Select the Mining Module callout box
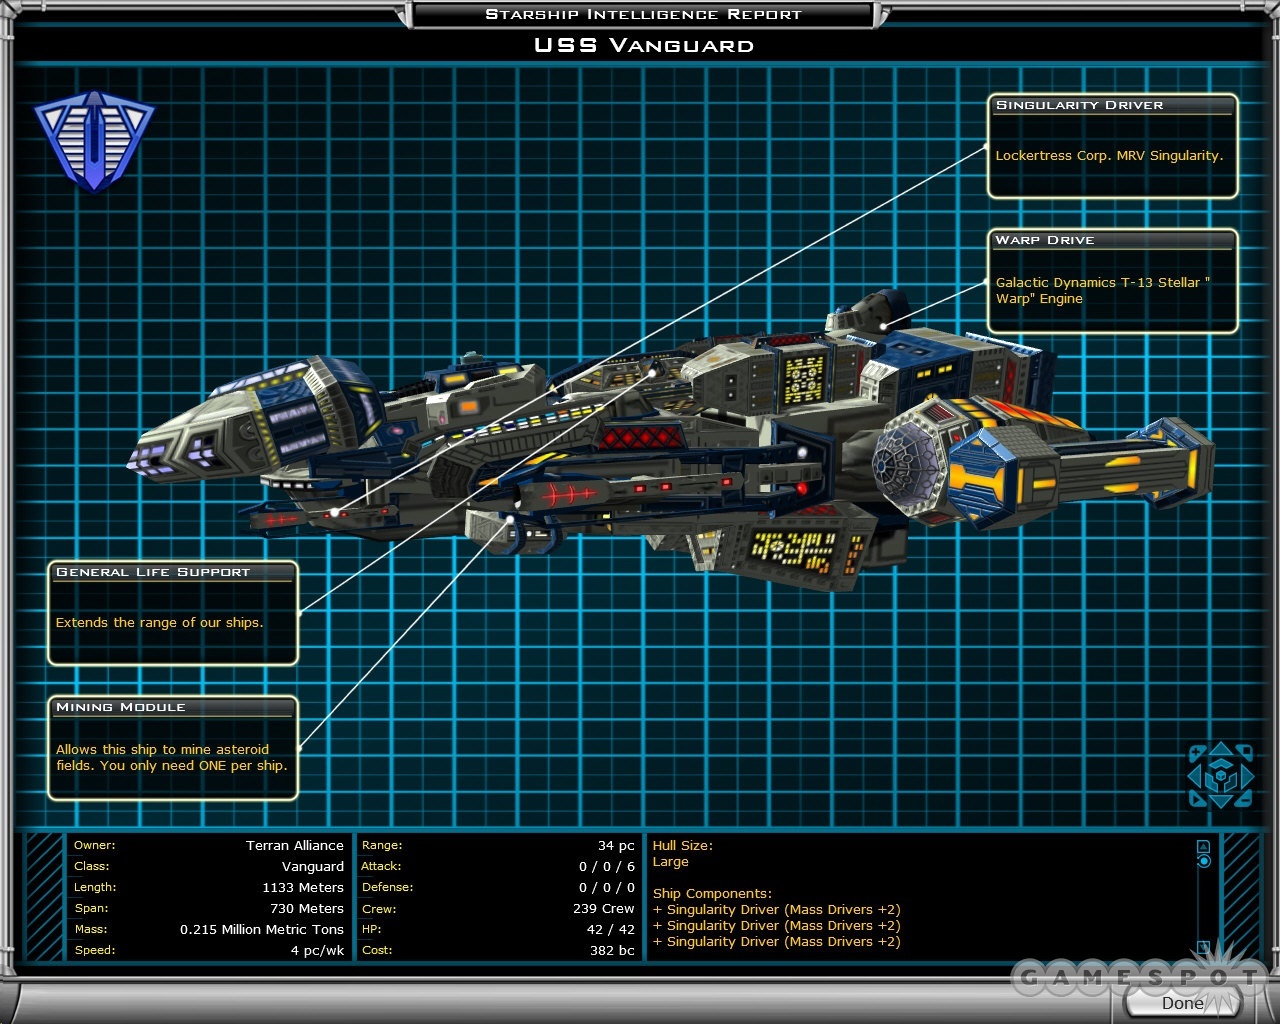The width and height of the screenshot is (1280, 1024). tap(173, 748)
